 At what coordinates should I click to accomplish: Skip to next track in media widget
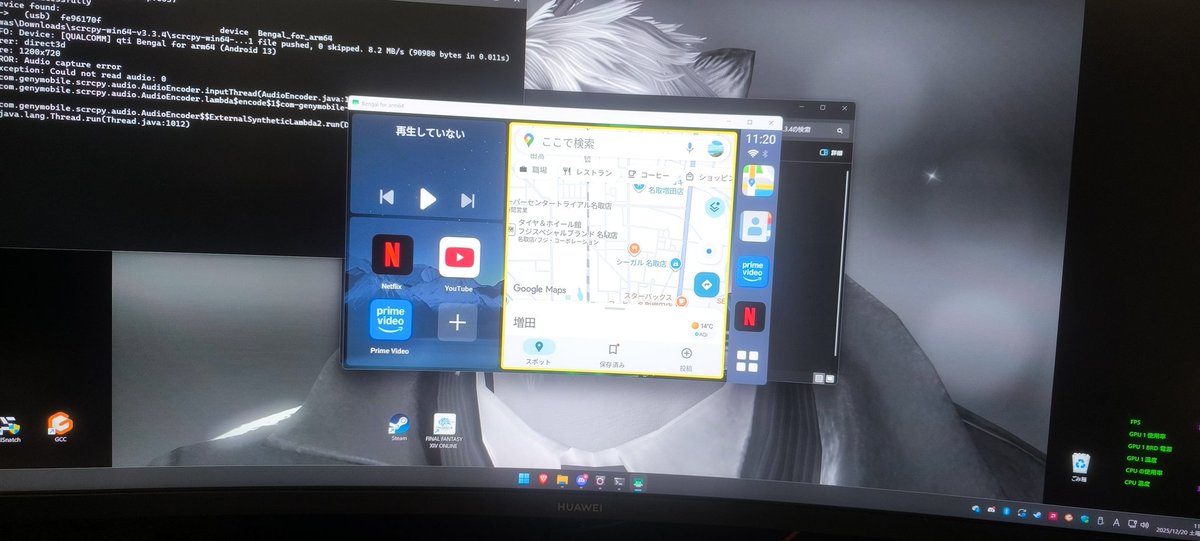[x=468, y=200]
